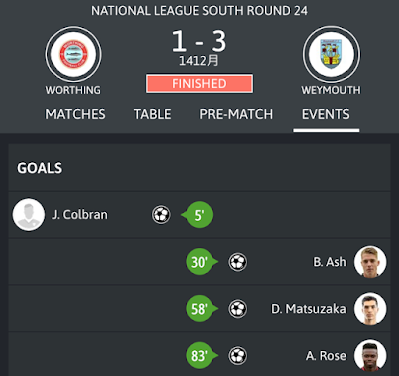The width and height of the screenshot is (399, 376).
Task: Switch to the Matches tab
Action: click(x=75, y=114)
